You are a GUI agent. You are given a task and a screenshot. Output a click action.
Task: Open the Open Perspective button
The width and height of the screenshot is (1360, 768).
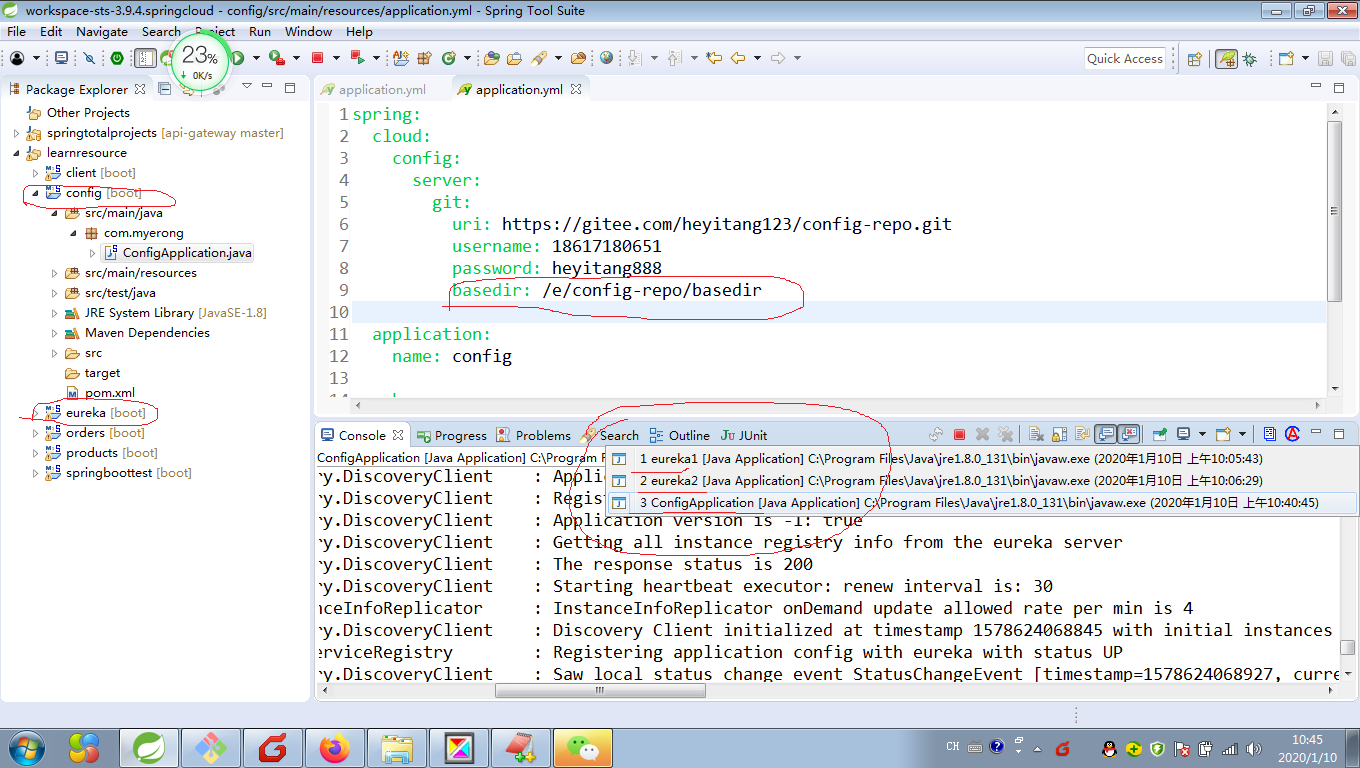pyautogui.click(x=1194, y=59)
